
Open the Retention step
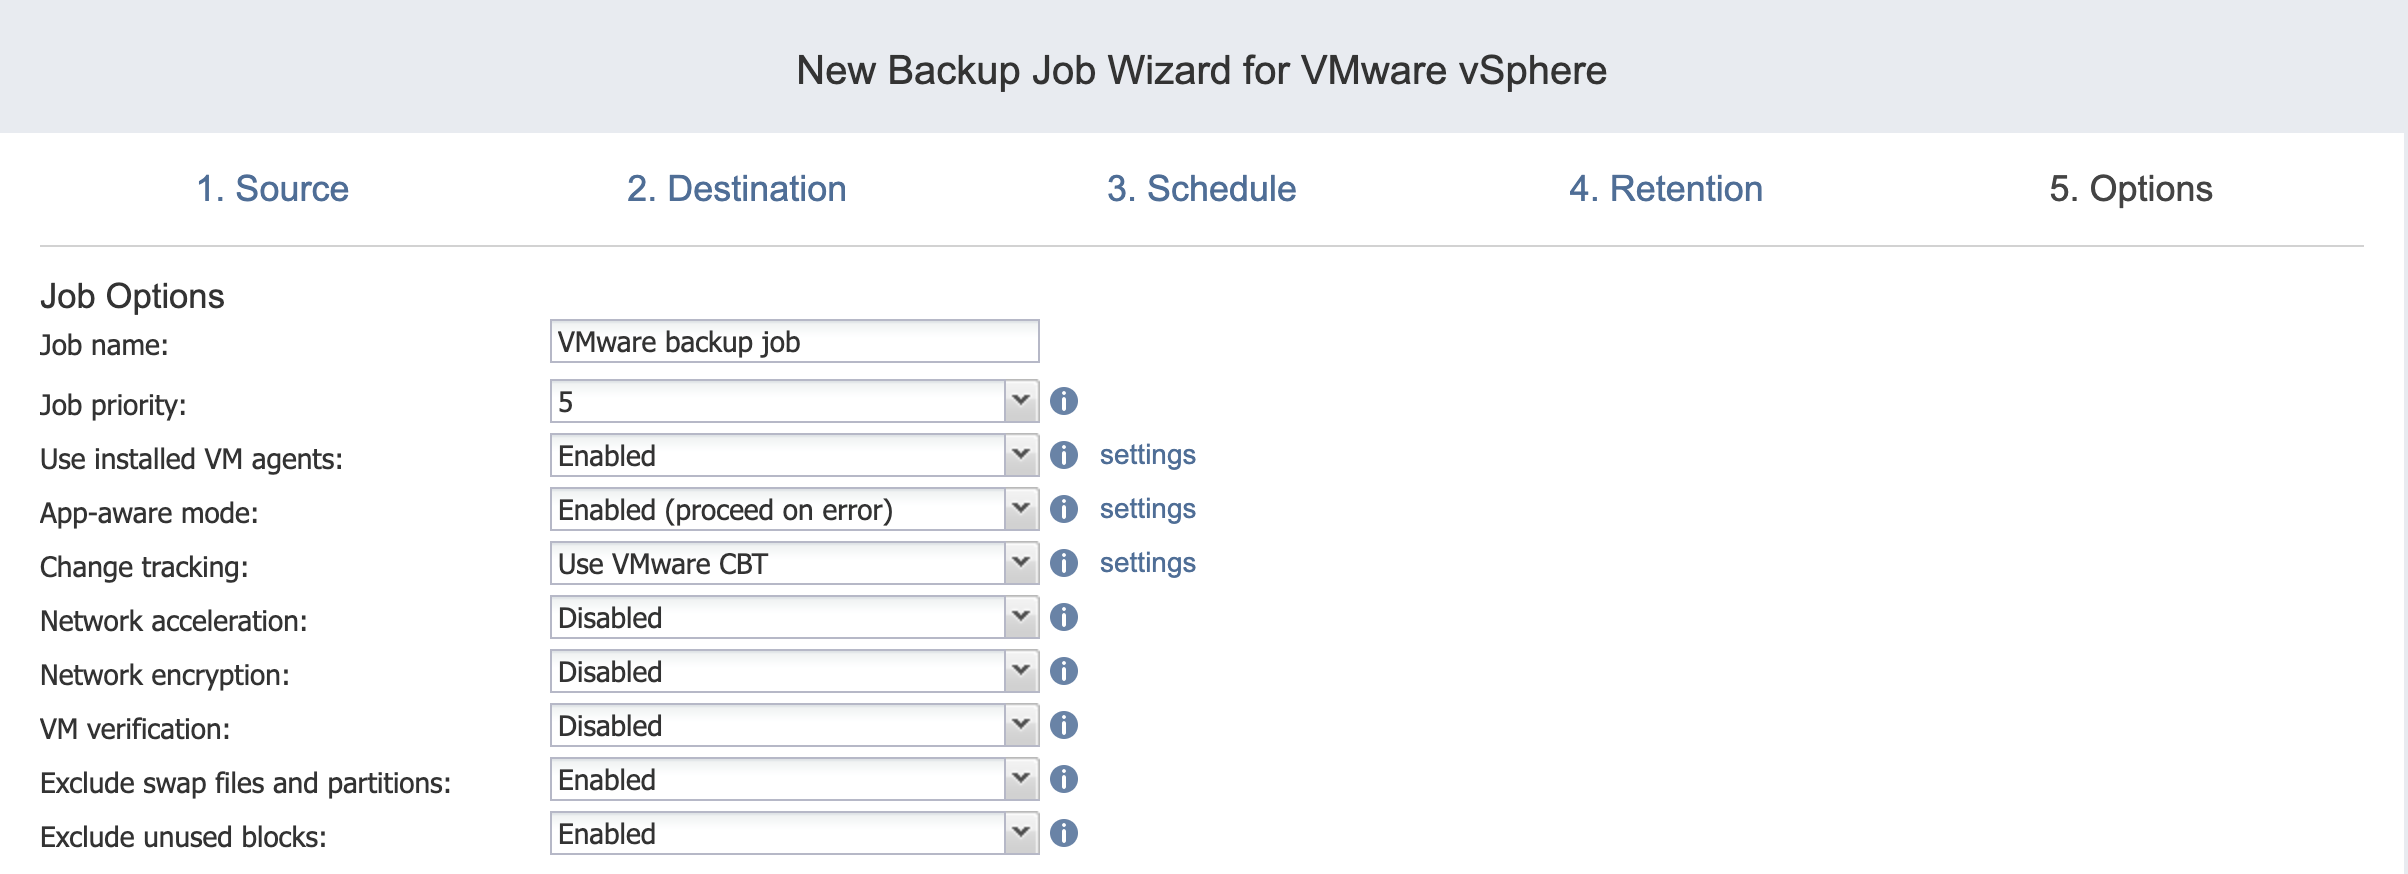click(1665, 189)
